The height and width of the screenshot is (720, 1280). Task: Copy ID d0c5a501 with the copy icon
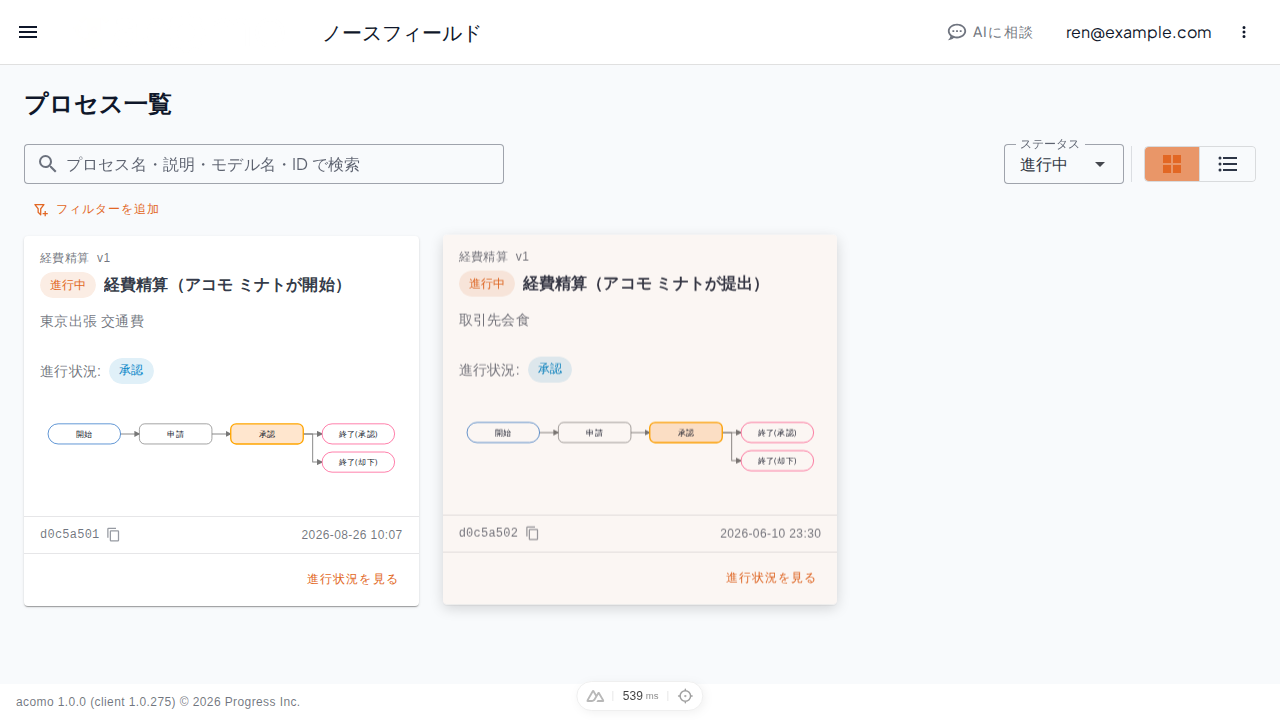pyautogui.click(x=114, y=535)
